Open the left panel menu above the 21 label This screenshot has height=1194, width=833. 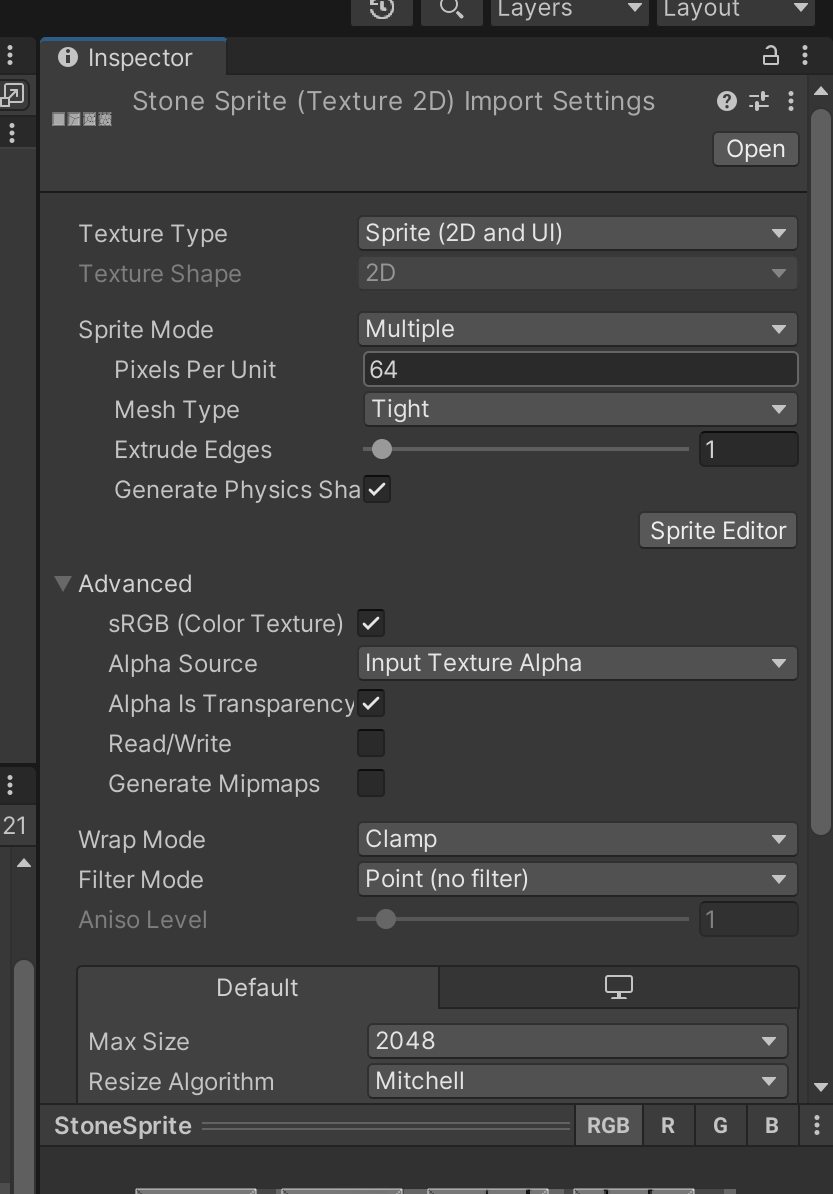pos(10,784)
